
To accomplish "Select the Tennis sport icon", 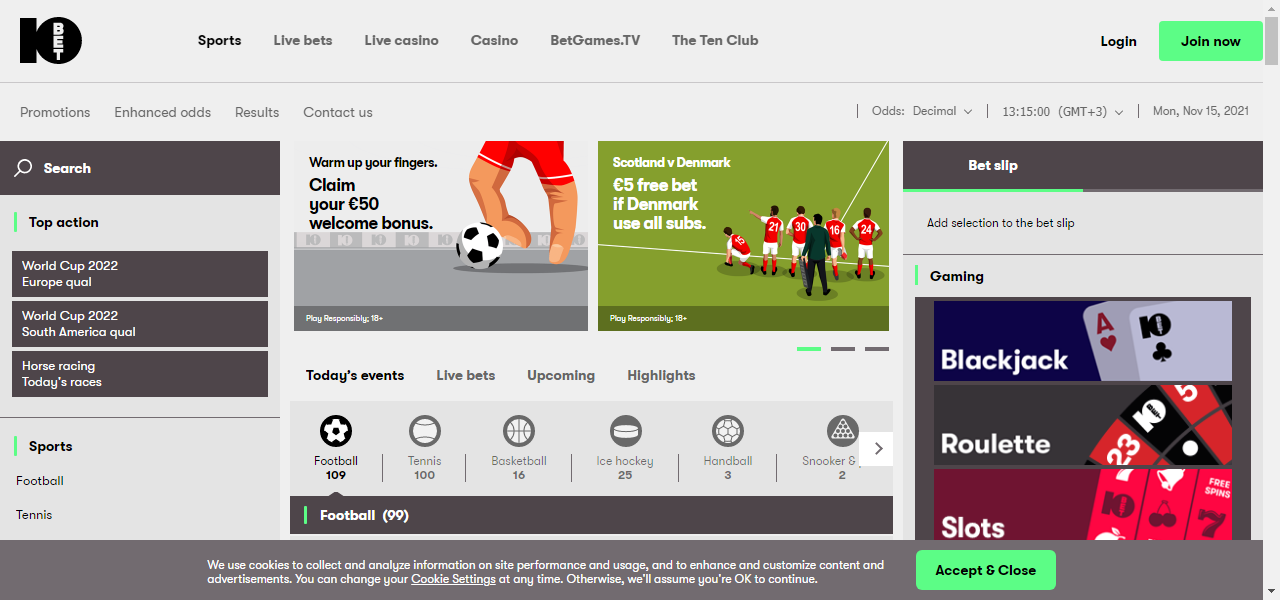I will [425, 432].
